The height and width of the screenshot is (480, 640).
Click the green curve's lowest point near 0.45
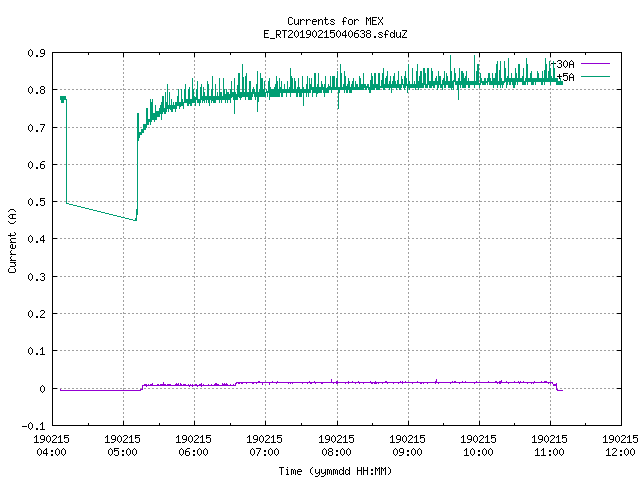click(136, 220)
